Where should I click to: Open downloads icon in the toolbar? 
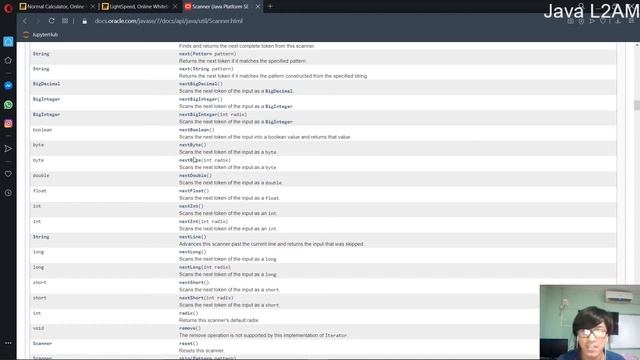pyautogui.click(x=618, y=21)
